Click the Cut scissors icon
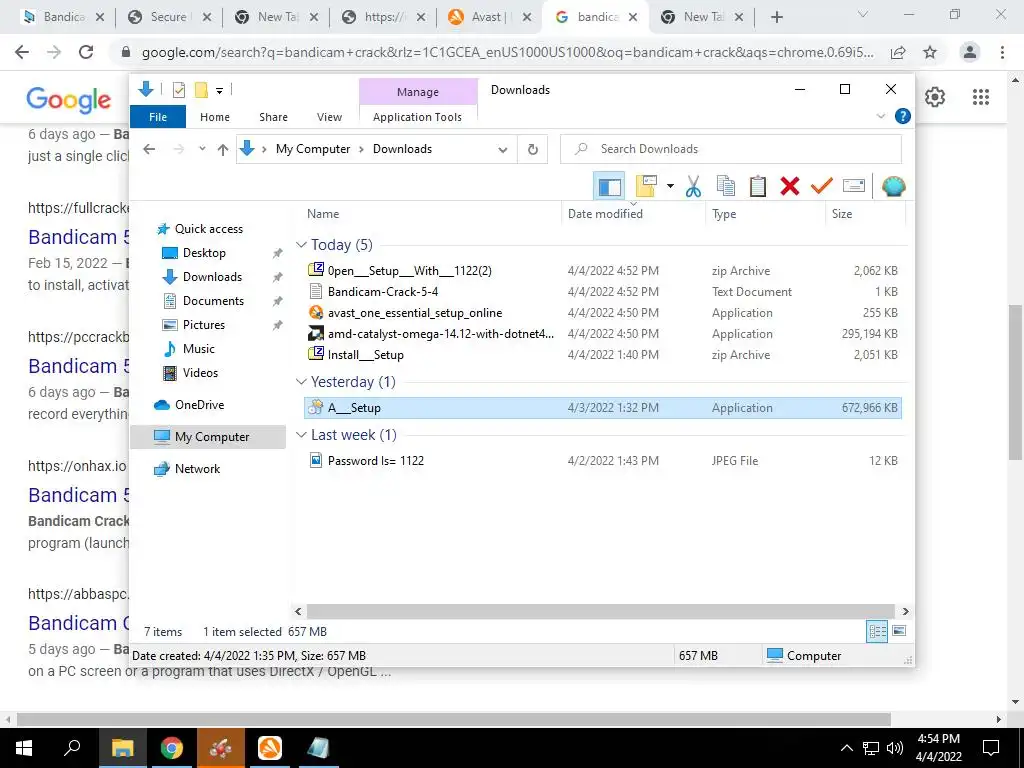Image resolution: width=1024 pixels, height=768 pixels. 693,187
